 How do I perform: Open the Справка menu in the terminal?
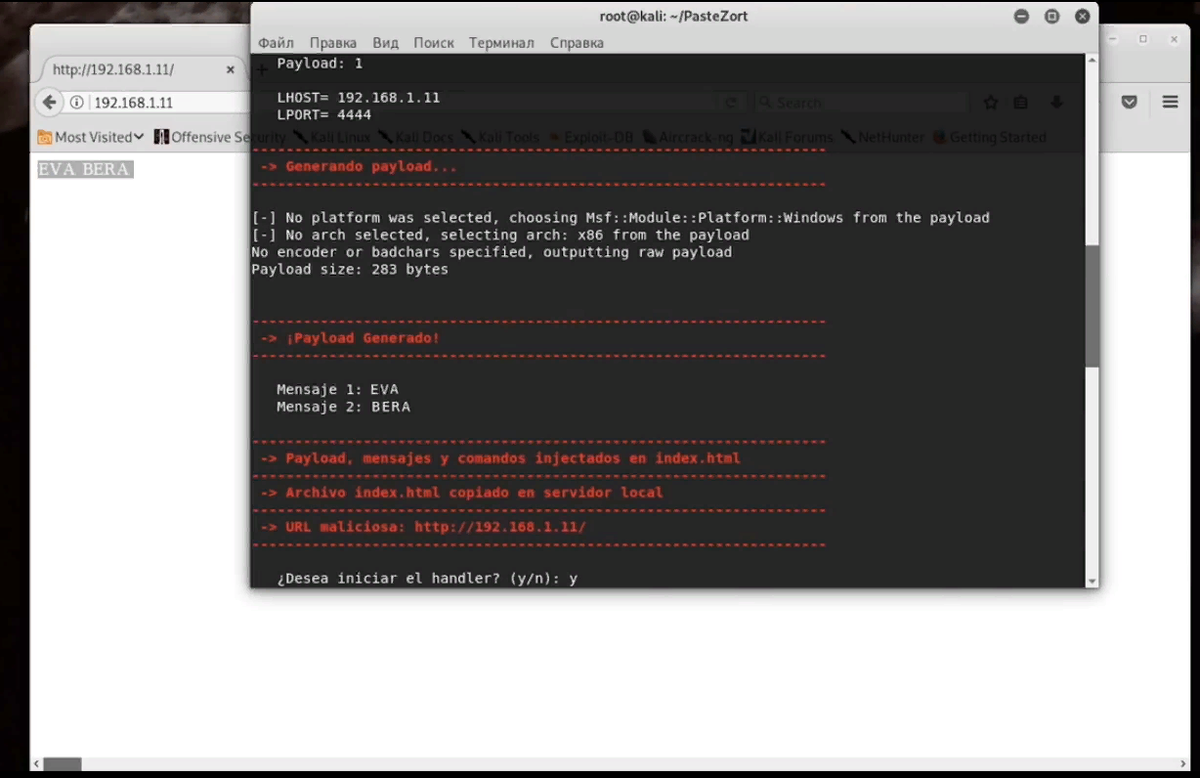(x=577, y=43)
